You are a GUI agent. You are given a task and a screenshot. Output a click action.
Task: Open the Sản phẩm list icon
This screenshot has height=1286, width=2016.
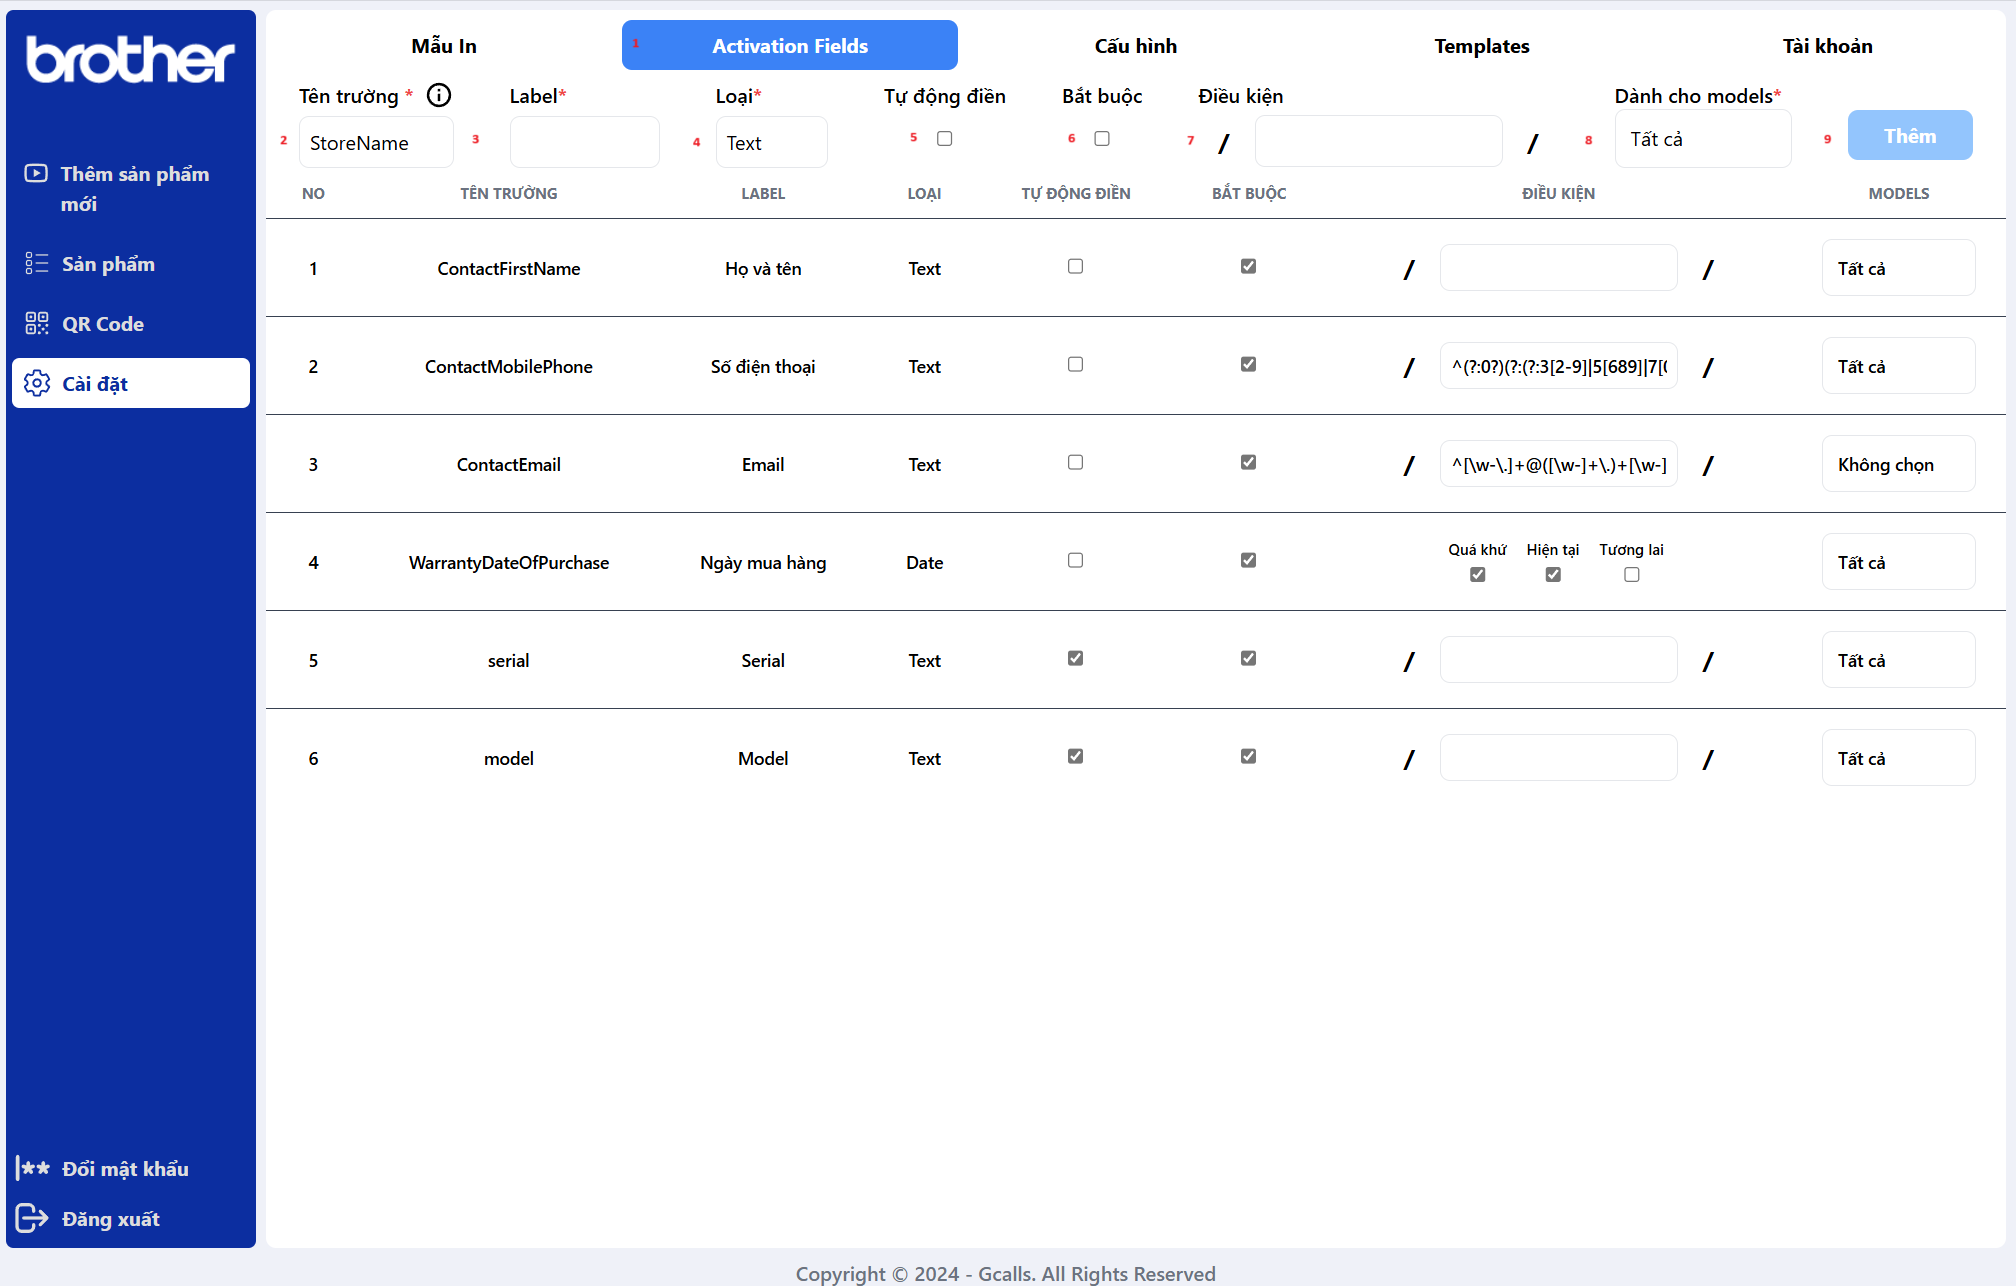coord(36,264)
